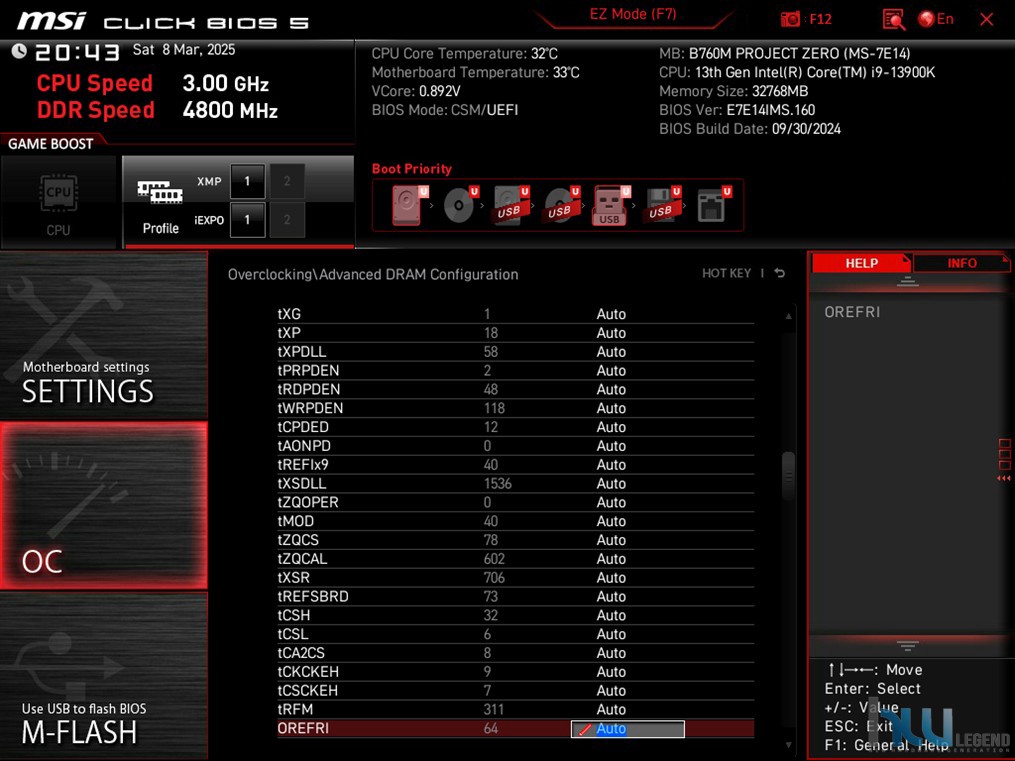Collapse help panel top grip handle
Screen dimensions: 1015x761
coord(908,281)
